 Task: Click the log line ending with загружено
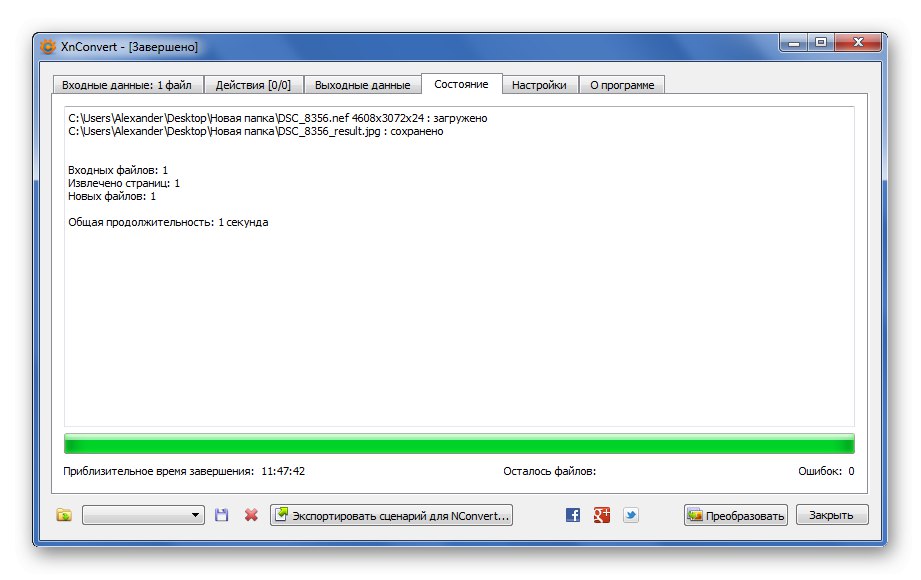278,118
